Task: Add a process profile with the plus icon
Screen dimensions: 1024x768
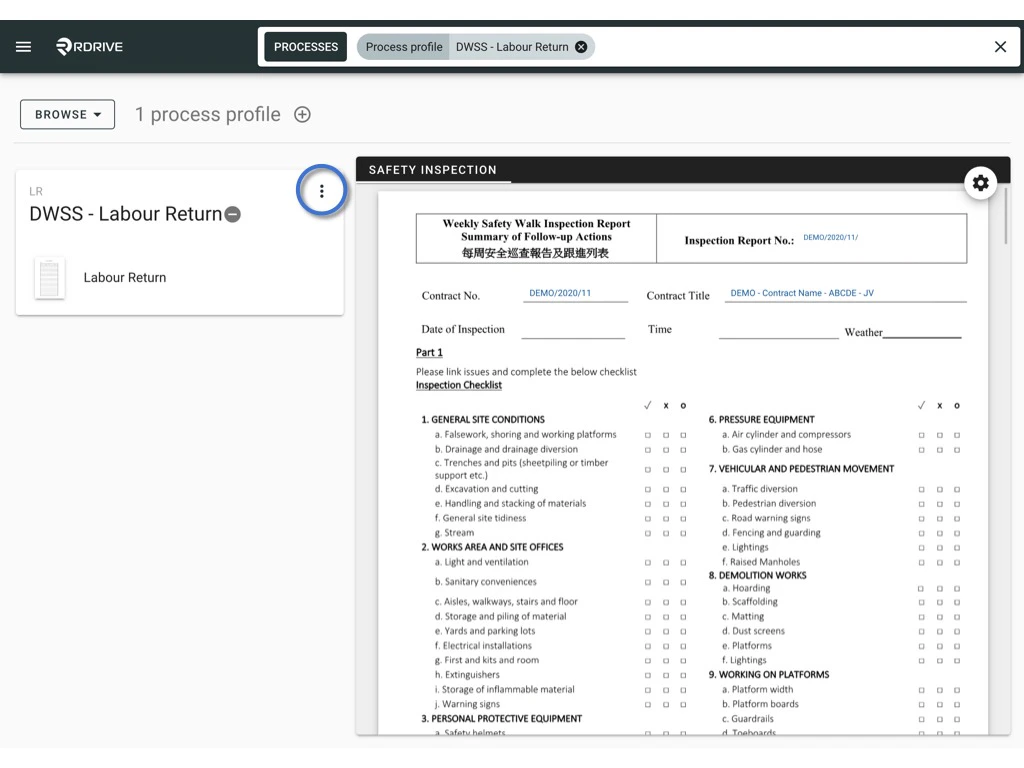Action: point(302,114)
